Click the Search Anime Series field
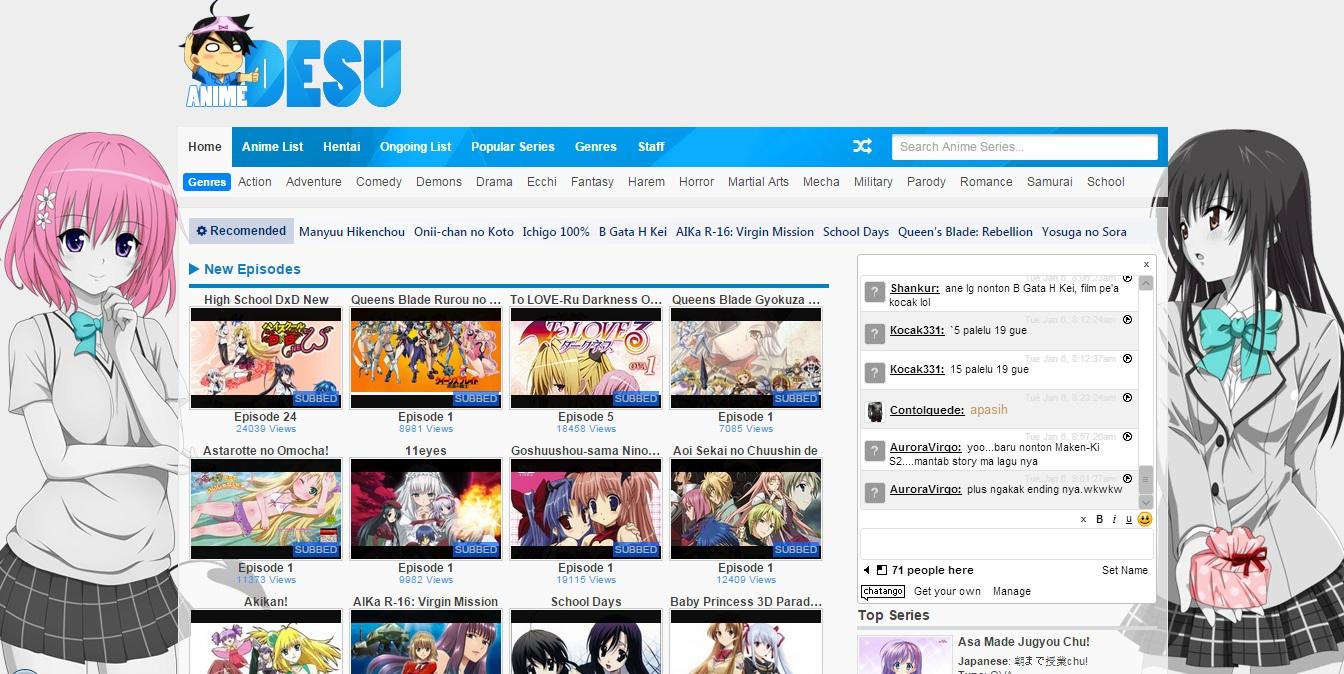Viewport: 1344px width, 674px height. point(1024,147)
